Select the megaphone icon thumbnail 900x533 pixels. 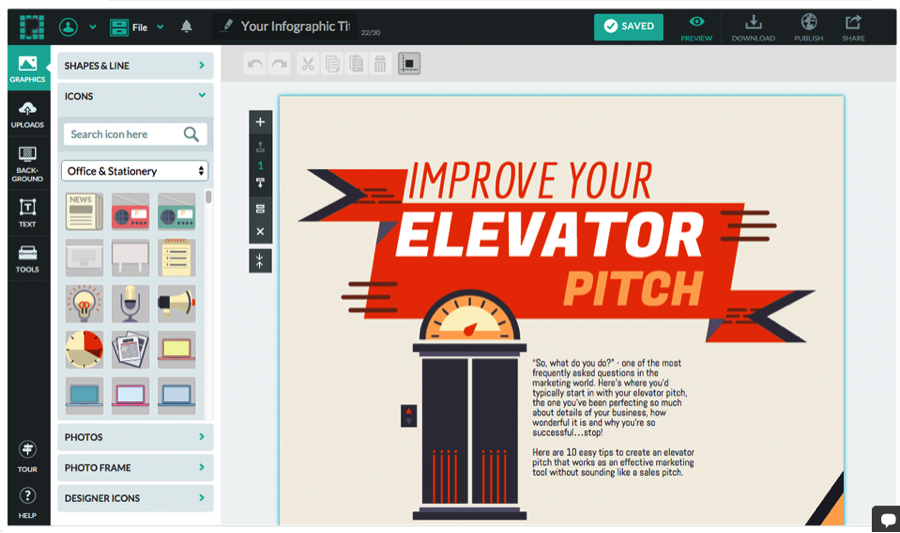pyautogui.click(x=176, y=303)
